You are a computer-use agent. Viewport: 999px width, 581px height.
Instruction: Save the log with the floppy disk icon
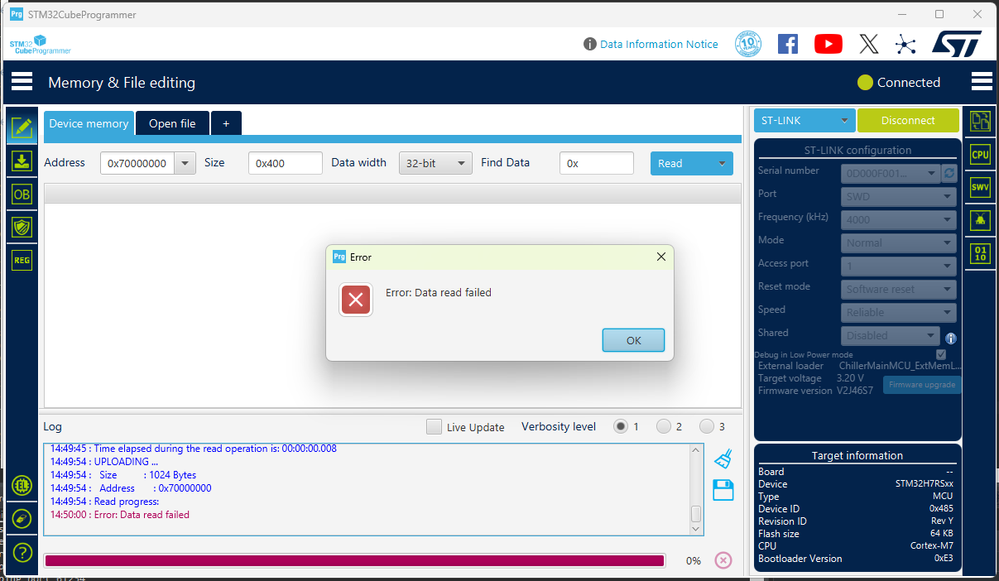coord(723,490)
